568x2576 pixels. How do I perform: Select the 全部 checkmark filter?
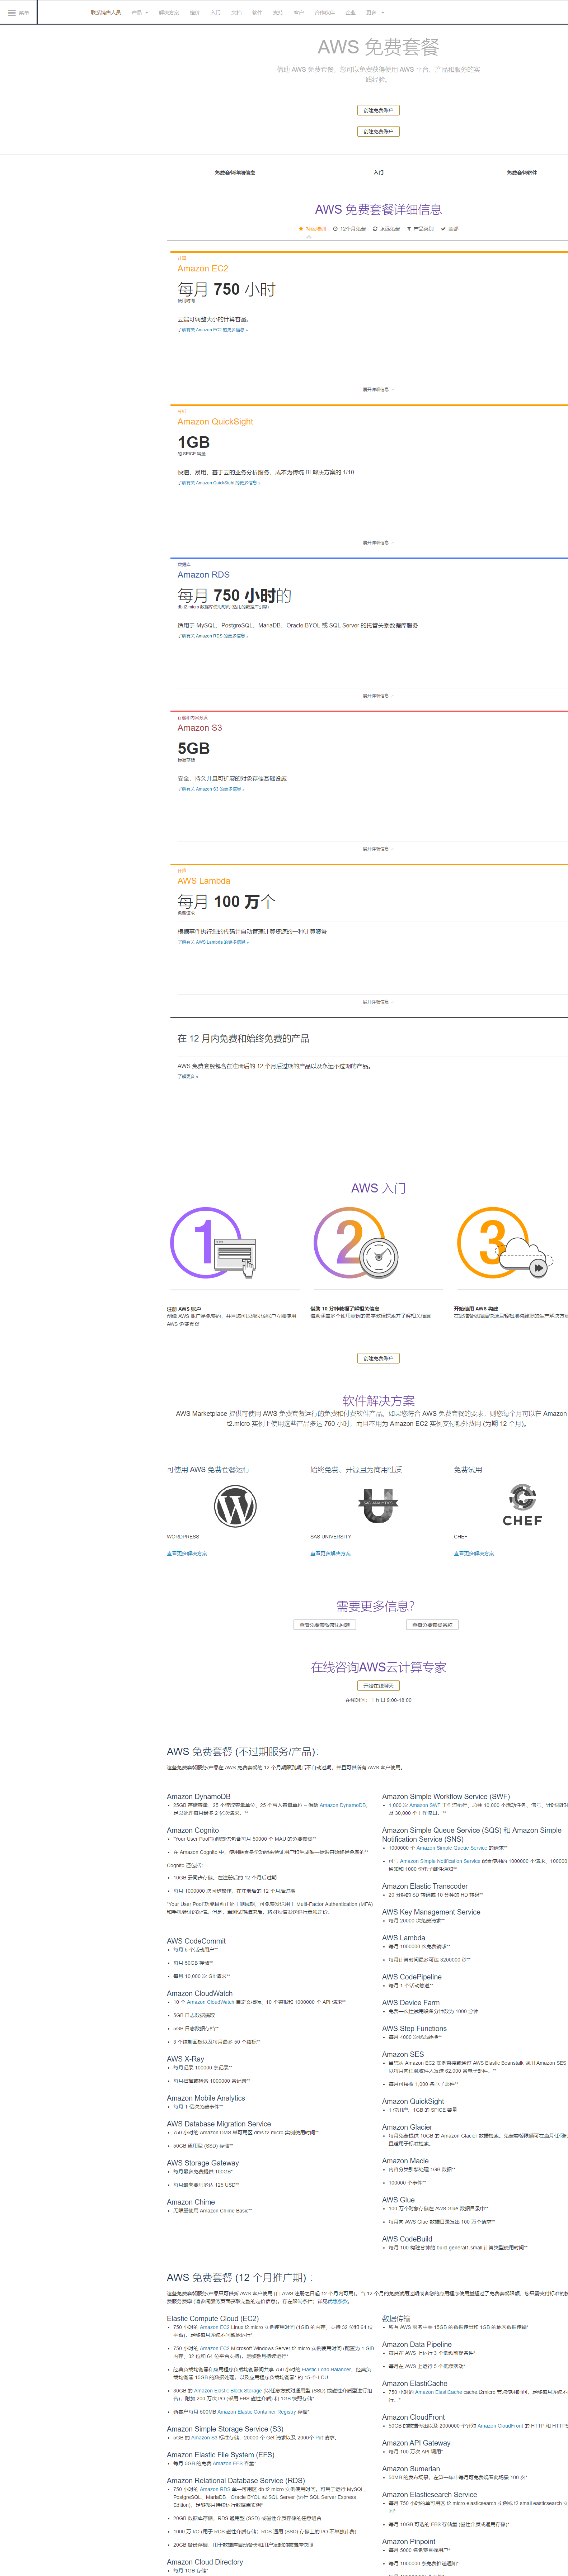443,229
